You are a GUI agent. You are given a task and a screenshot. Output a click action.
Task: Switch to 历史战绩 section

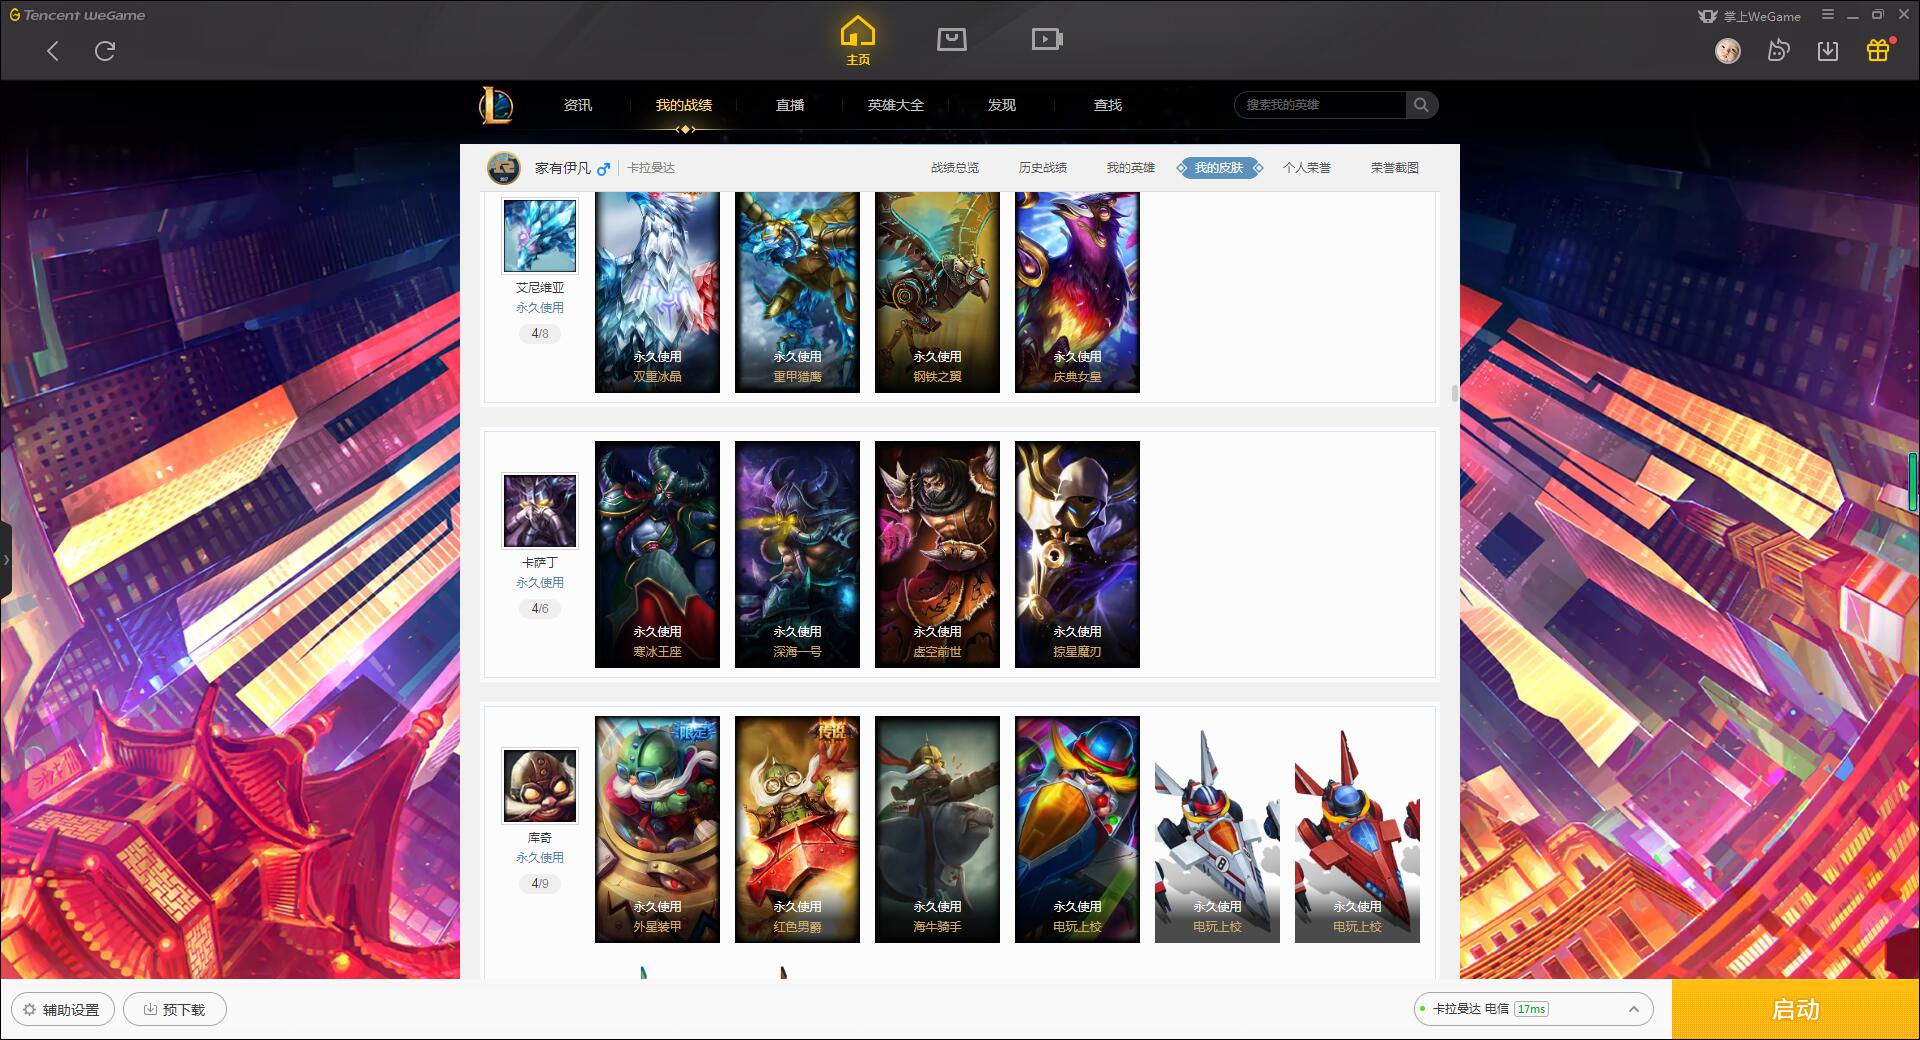click(x=1043, y=168)
